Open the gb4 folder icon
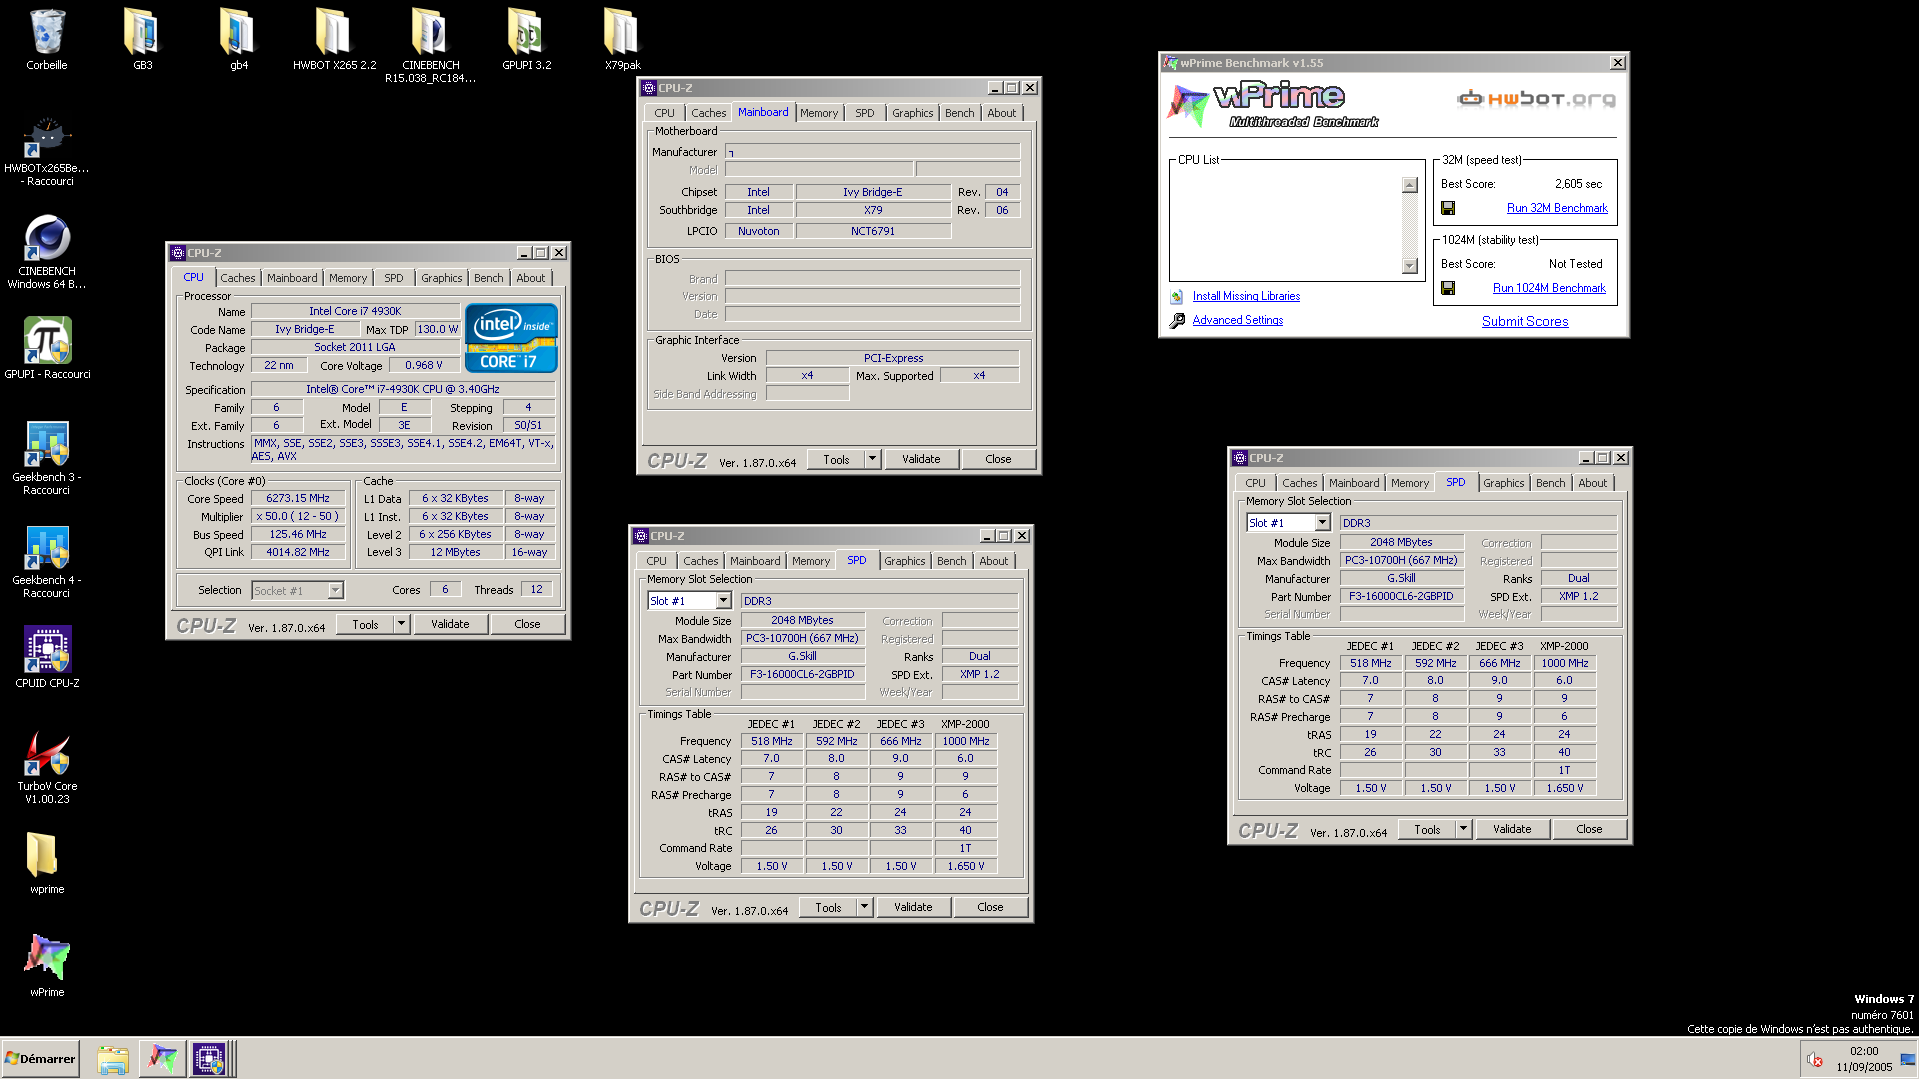 tap(238, 32)
